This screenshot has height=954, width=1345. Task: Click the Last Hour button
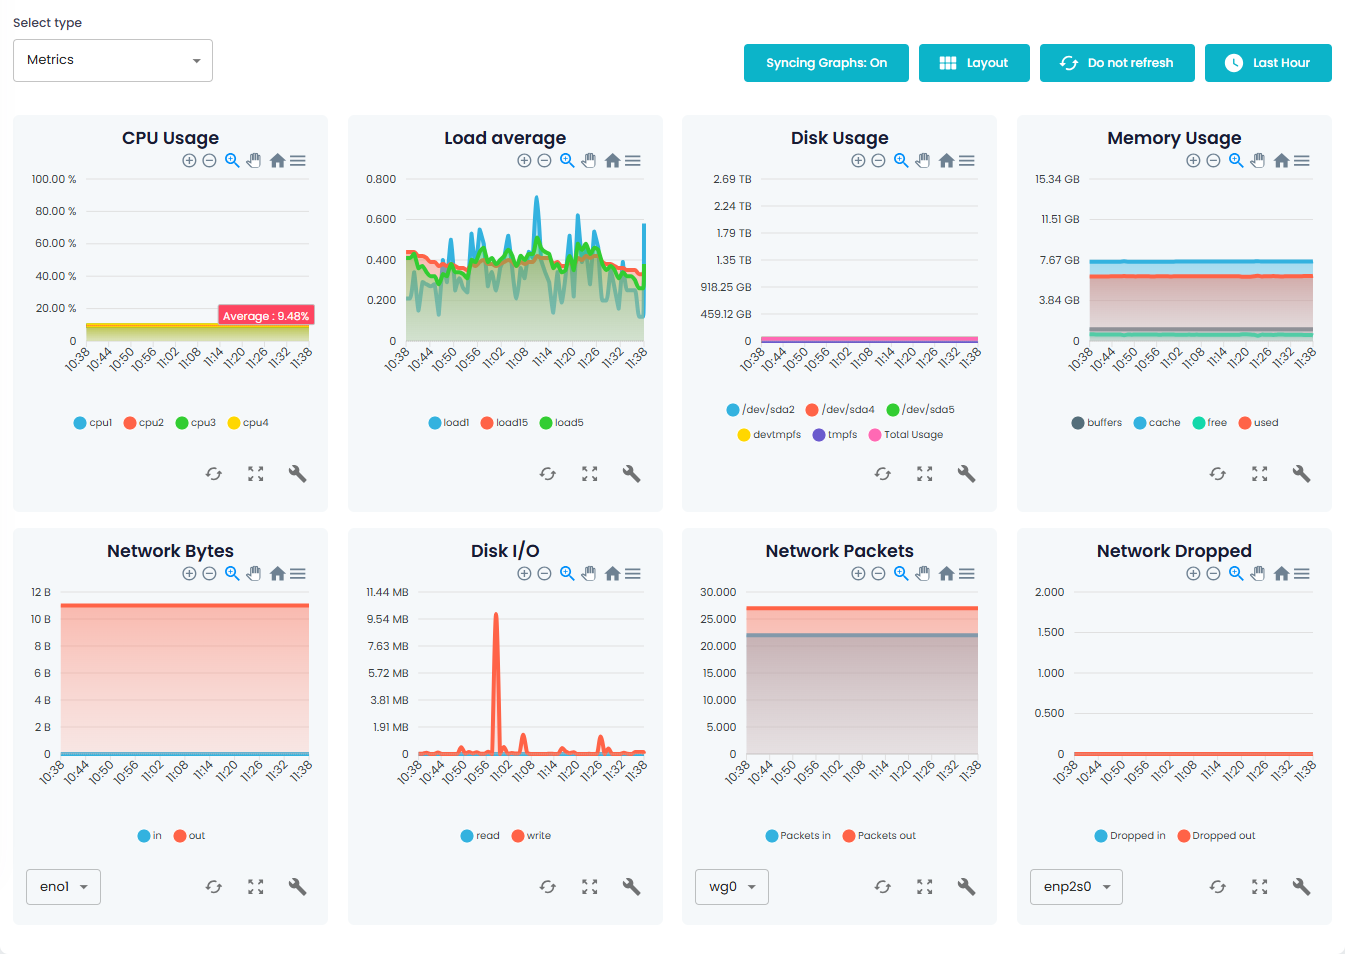pyautogui.click(x=1268, y=63)
